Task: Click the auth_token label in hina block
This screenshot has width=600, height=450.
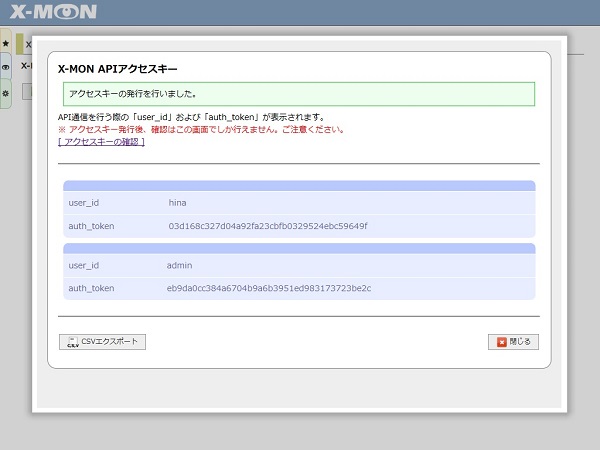Action: coord(91,226)
